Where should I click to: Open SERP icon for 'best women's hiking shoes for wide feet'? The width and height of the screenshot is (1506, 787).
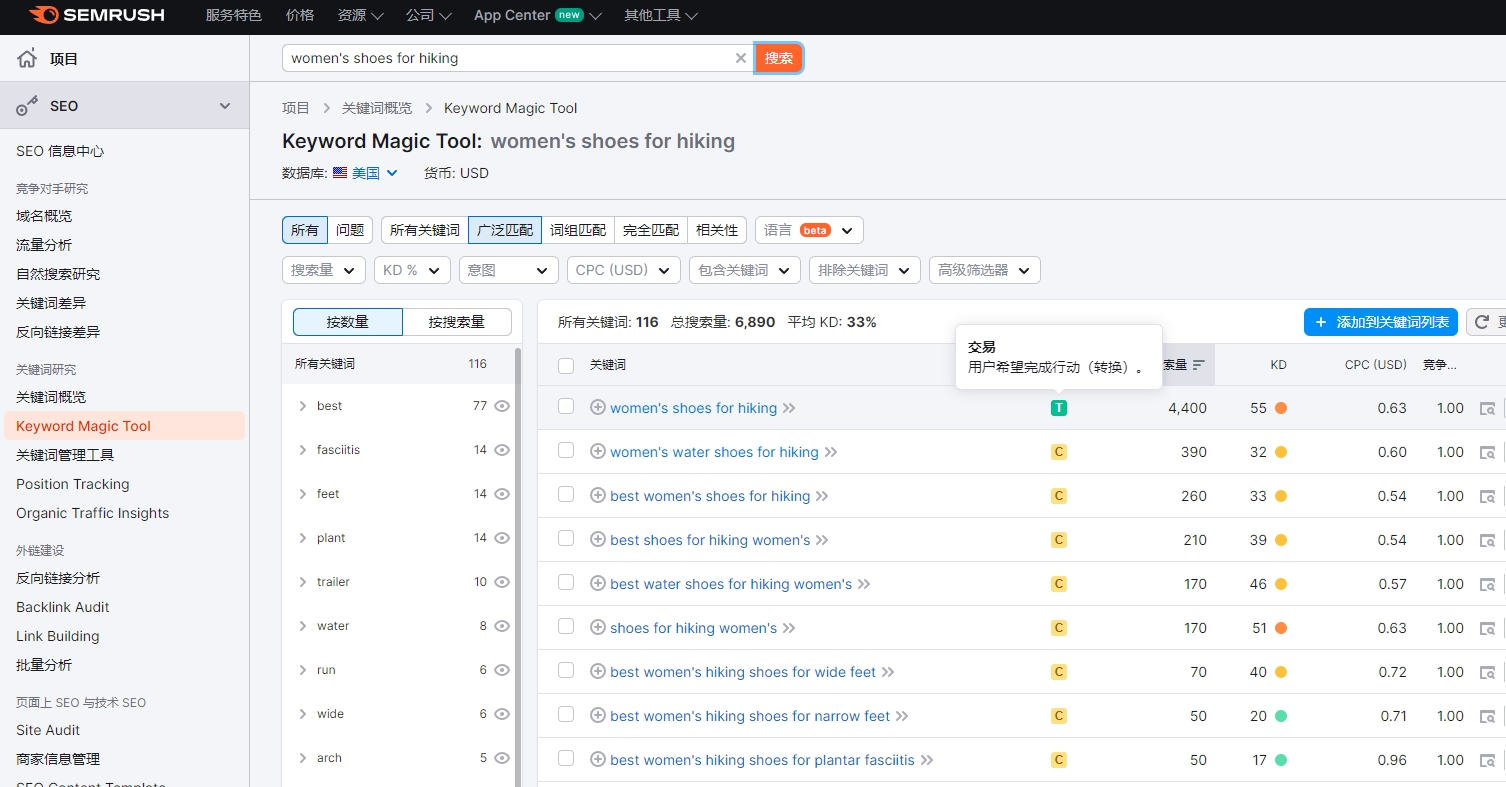(x=1487, y=672)
